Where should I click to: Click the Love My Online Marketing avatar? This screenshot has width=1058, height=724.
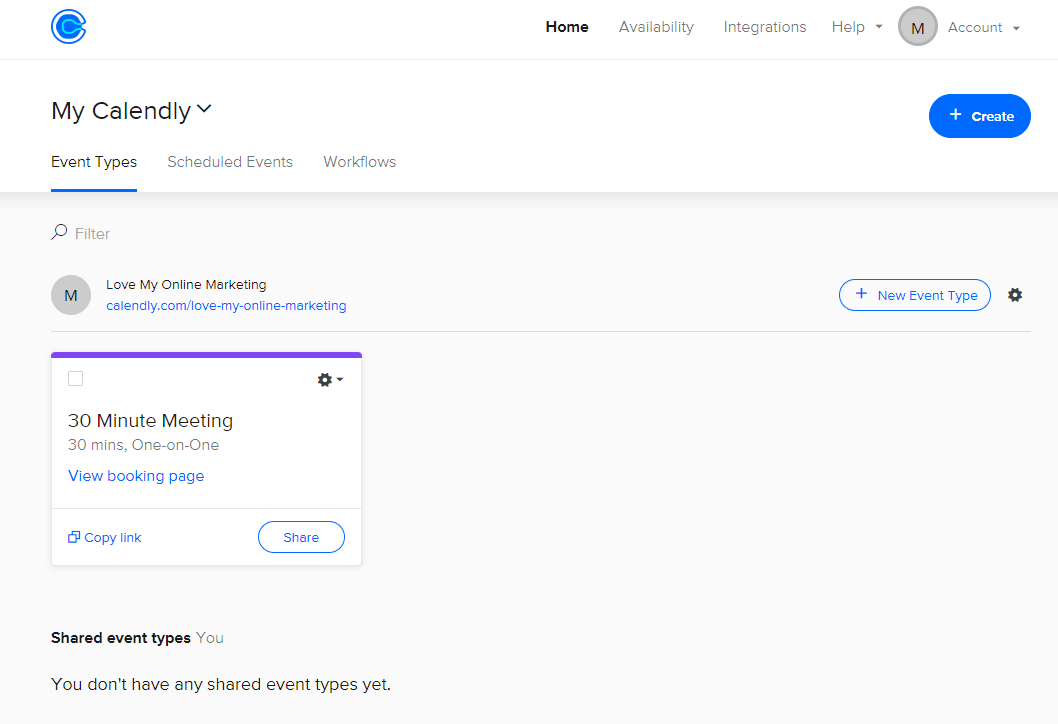(x=71, y=295)
